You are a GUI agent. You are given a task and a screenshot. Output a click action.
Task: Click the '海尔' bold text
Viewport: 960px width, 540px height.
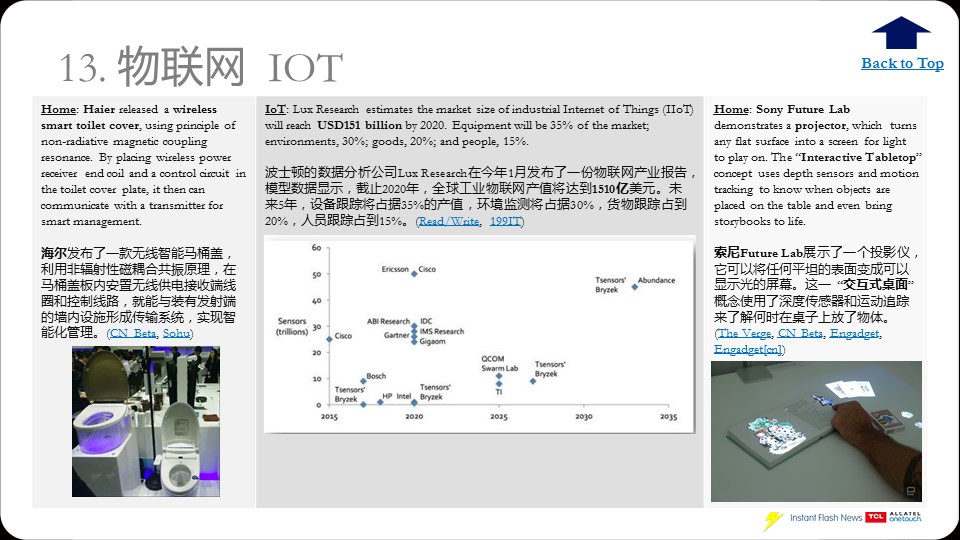(54, 253)
